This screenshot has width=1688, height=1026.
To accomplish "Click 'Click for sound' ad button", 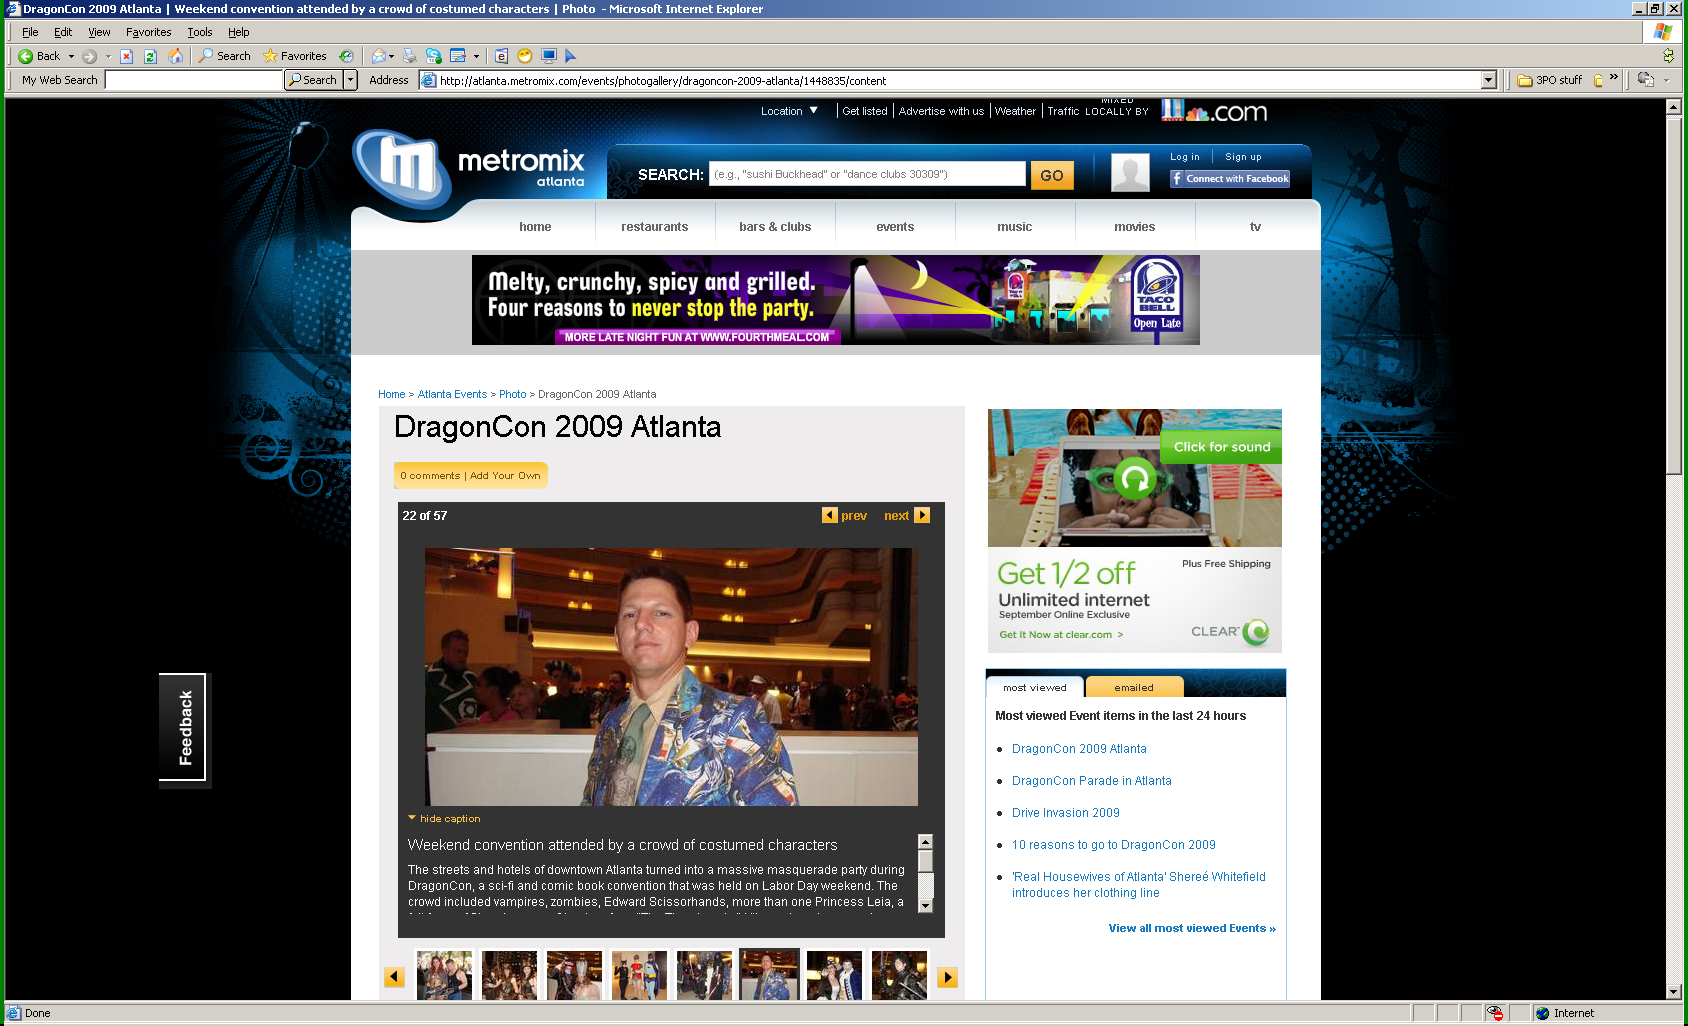I will (x=1221, y=447).
